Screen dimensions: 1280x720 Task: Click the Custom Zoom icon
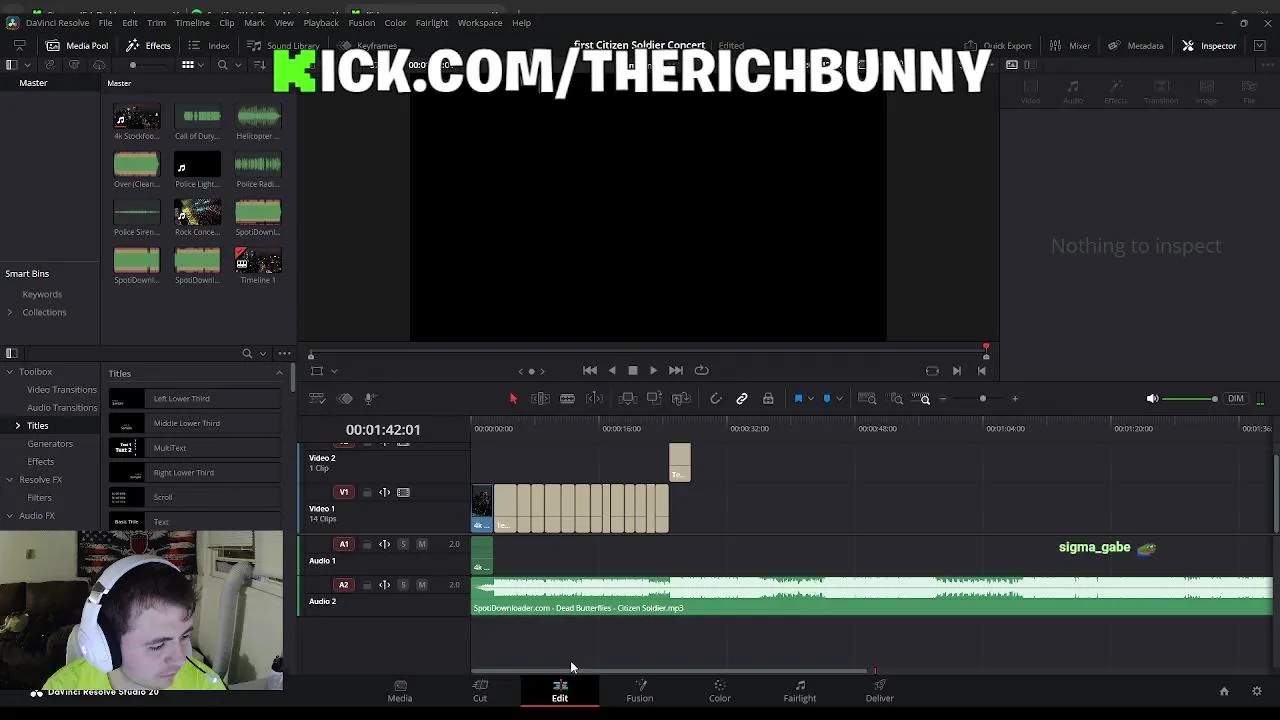tap(922, 399)
